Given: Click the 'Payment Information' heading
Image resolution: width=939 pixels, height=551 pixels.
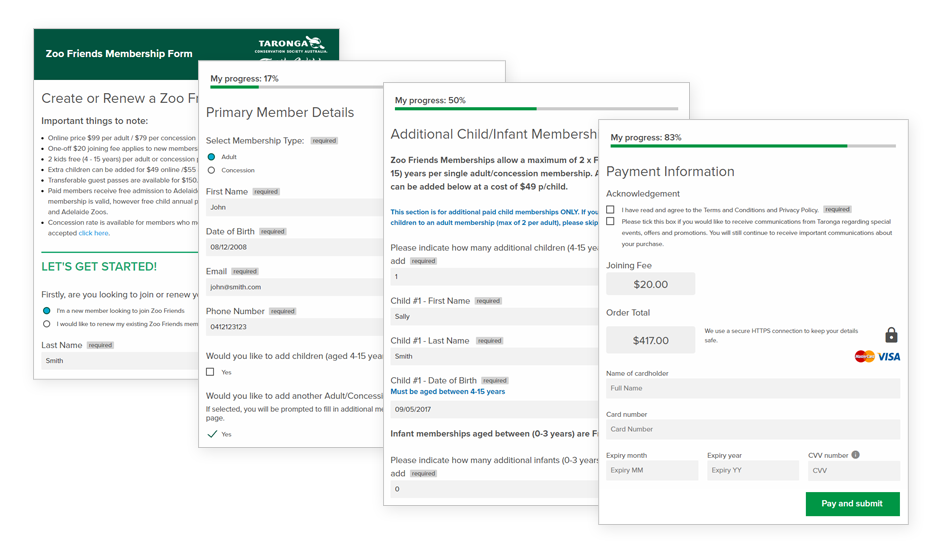Looking at the screenshot, I should [x=670, y=171].
